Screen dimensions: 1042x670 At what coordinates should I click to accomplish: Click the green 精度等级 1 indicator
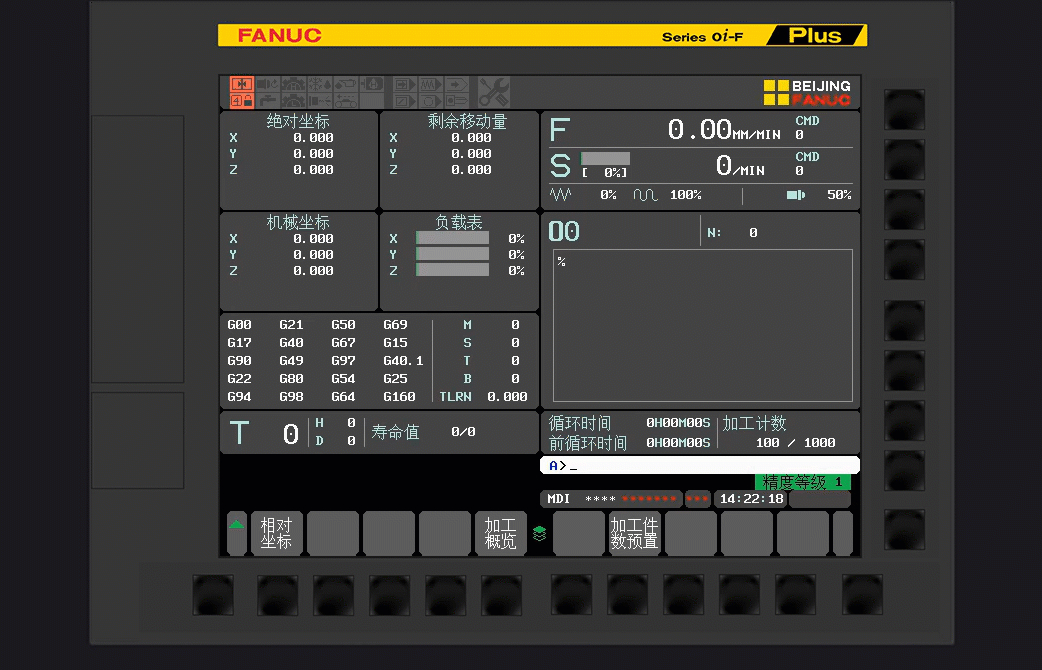[x=803, y=482]
